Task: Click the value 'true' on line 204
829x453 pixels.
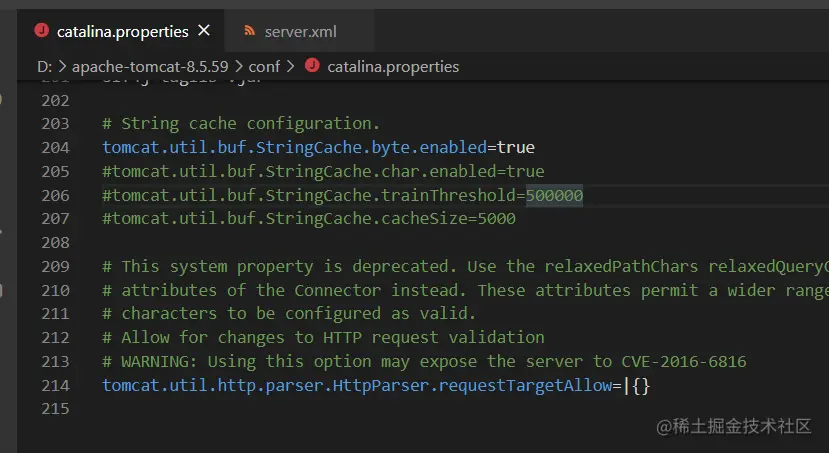Action: (515, 147)
